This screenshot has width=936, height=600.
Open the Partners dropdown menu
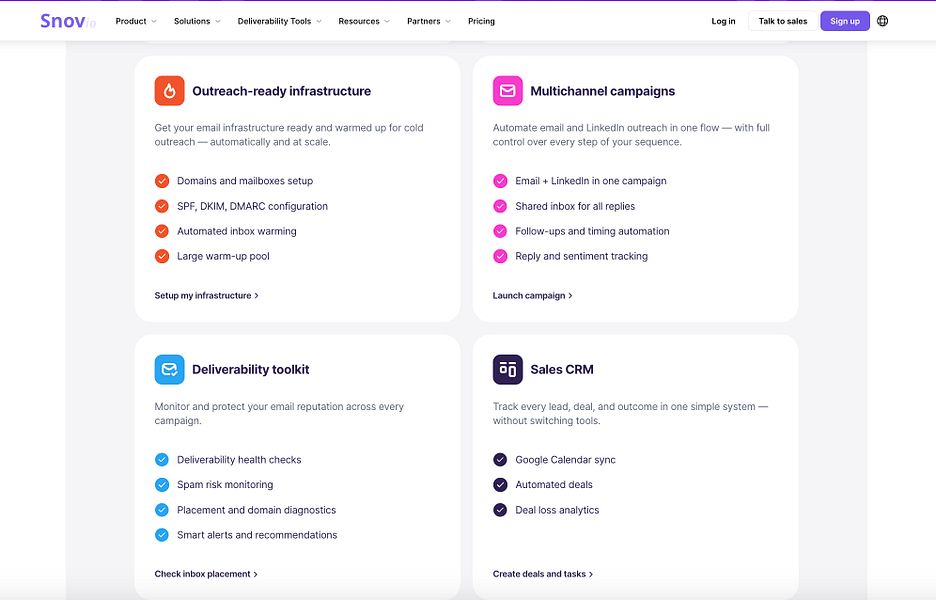point(429,21)
